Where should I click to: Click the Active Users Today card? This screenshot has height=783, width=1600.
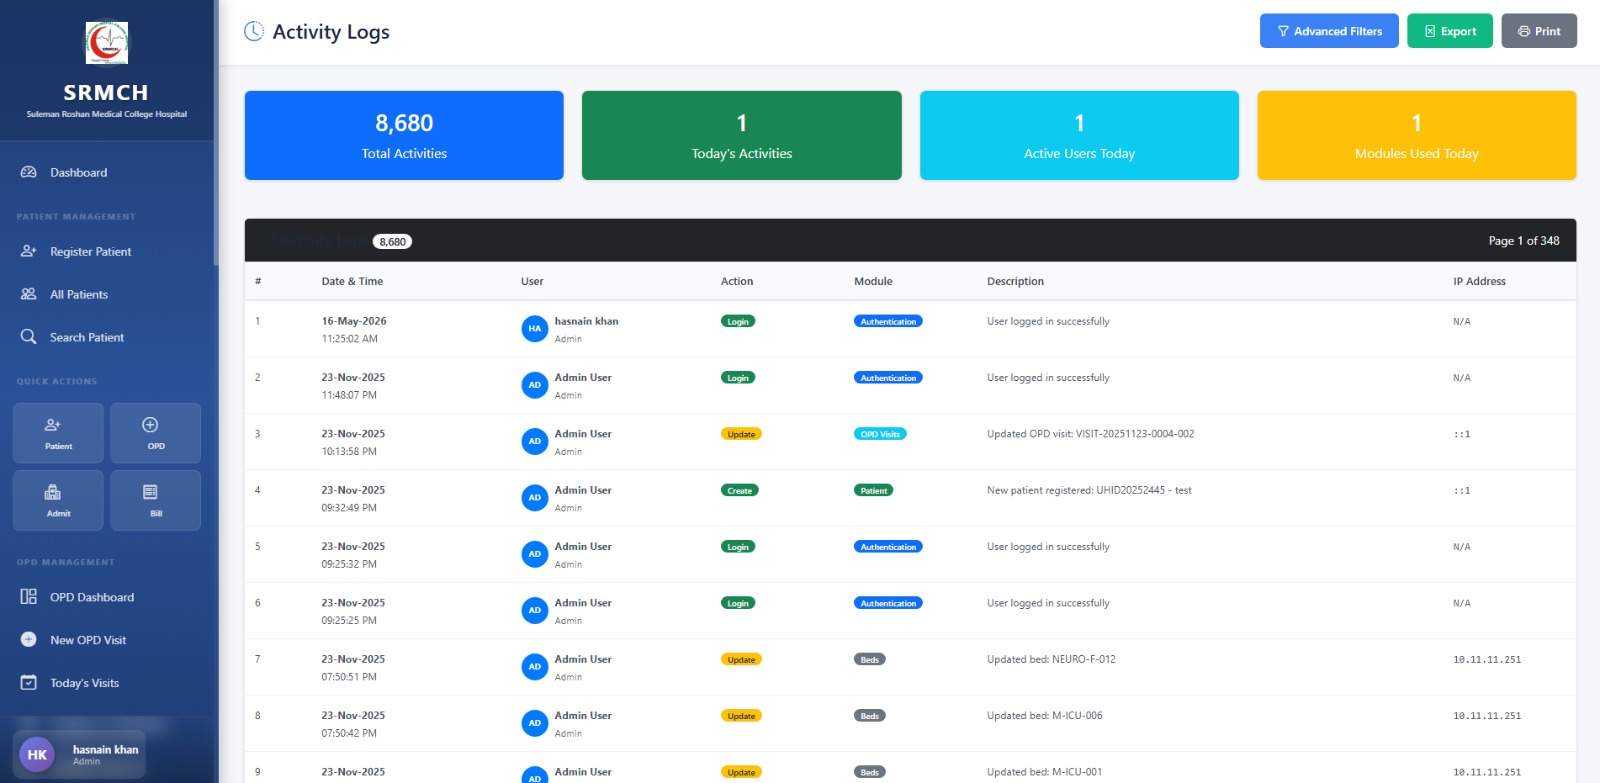1079,136
